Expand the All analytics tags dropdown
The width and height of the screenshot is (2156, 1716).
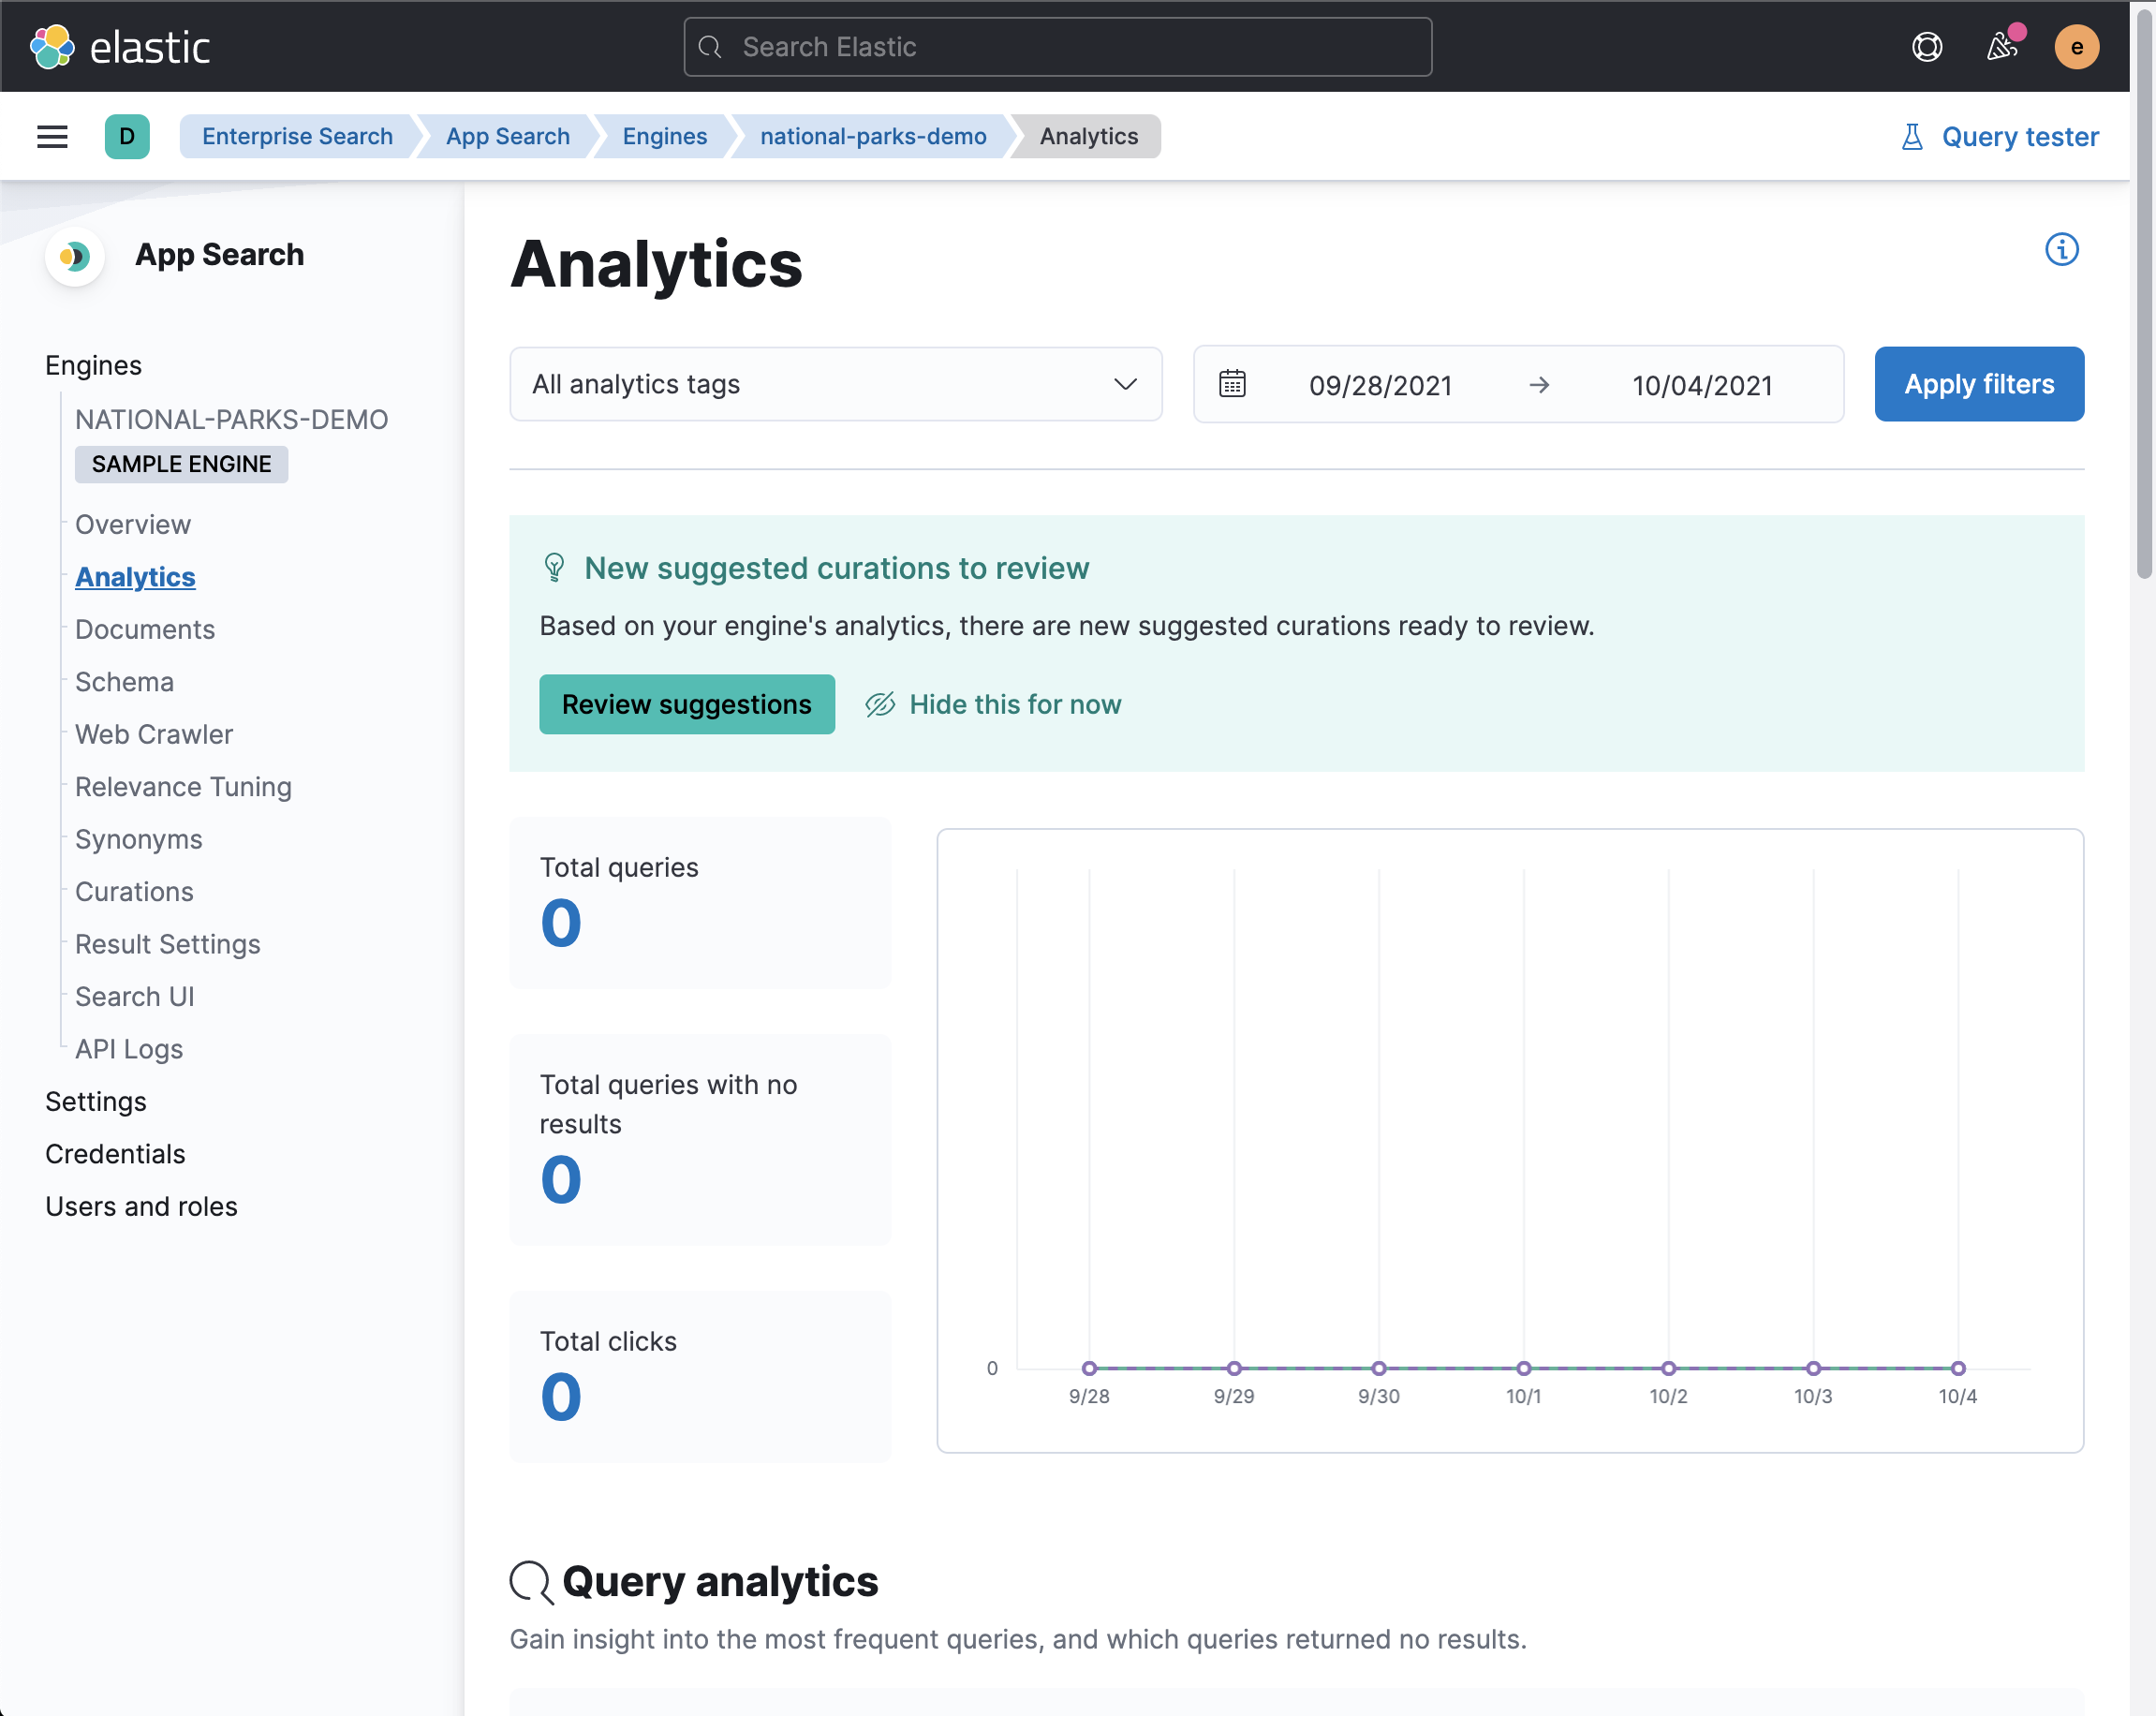835,384
